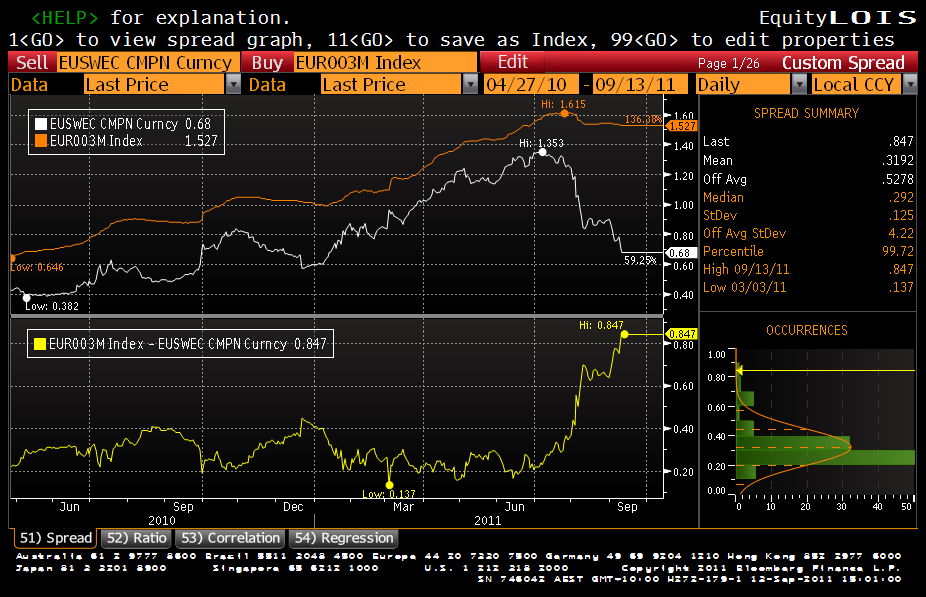Click the Edit button
This screenshot has height=597, width=926.
click(513, 62)
